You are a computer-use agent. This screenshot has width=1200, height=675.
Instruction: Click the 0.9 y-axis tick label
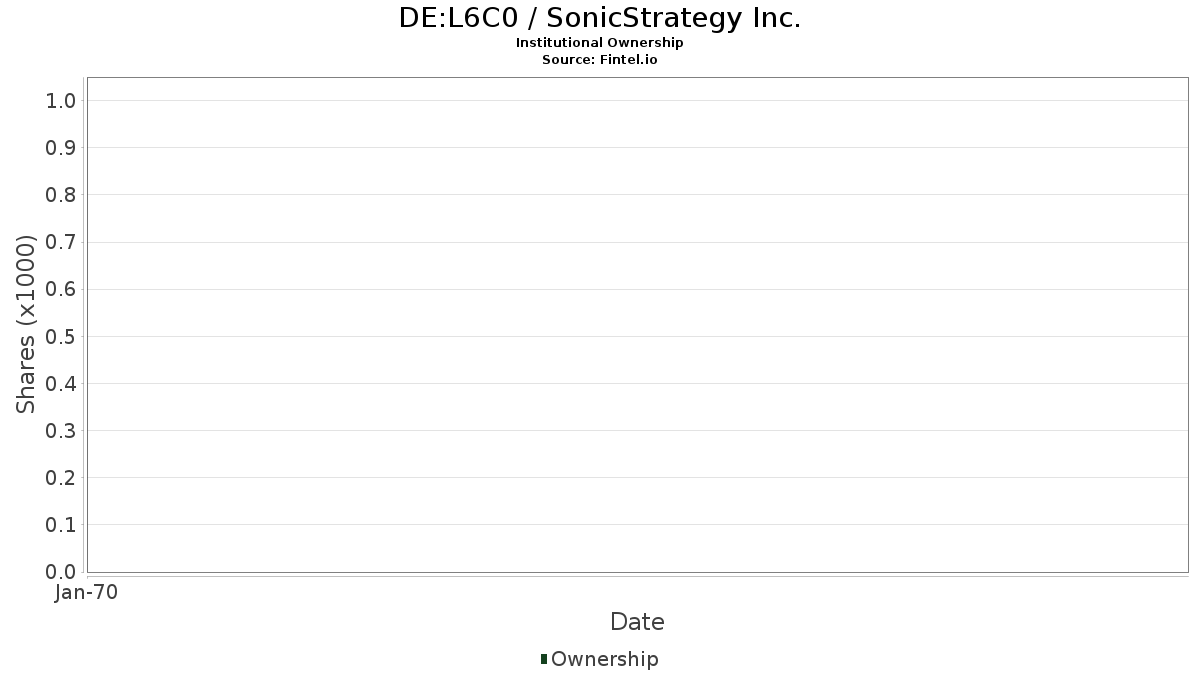click(x=61, y=148)
